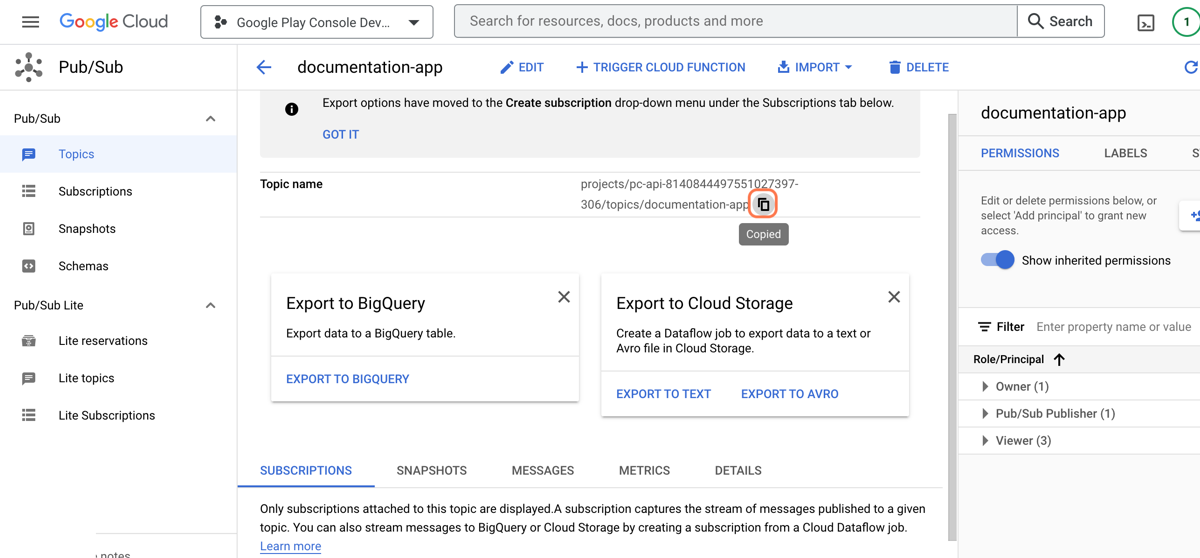Click the Schemas sidebar icon
This screenshot has height=558, width=1200.
coord(29,266)
